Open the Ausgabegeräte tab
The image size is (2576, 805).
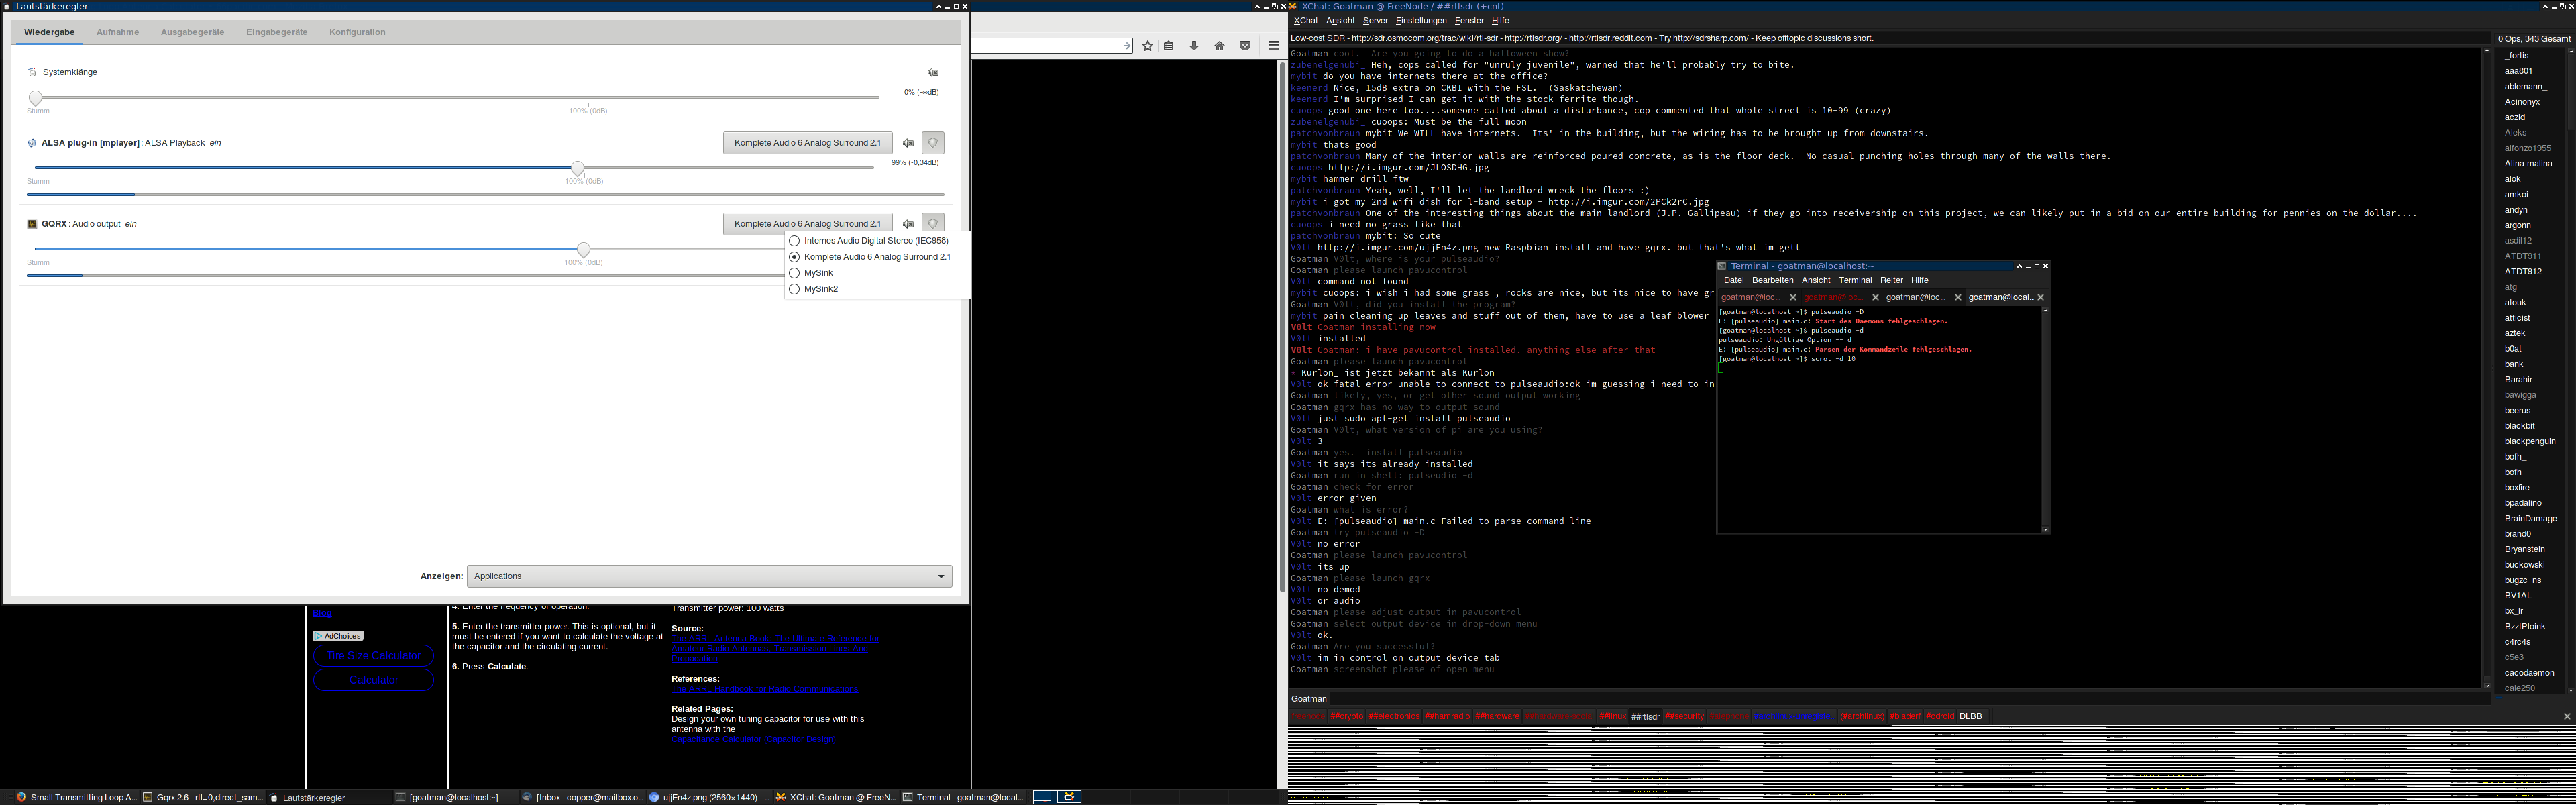192,32
